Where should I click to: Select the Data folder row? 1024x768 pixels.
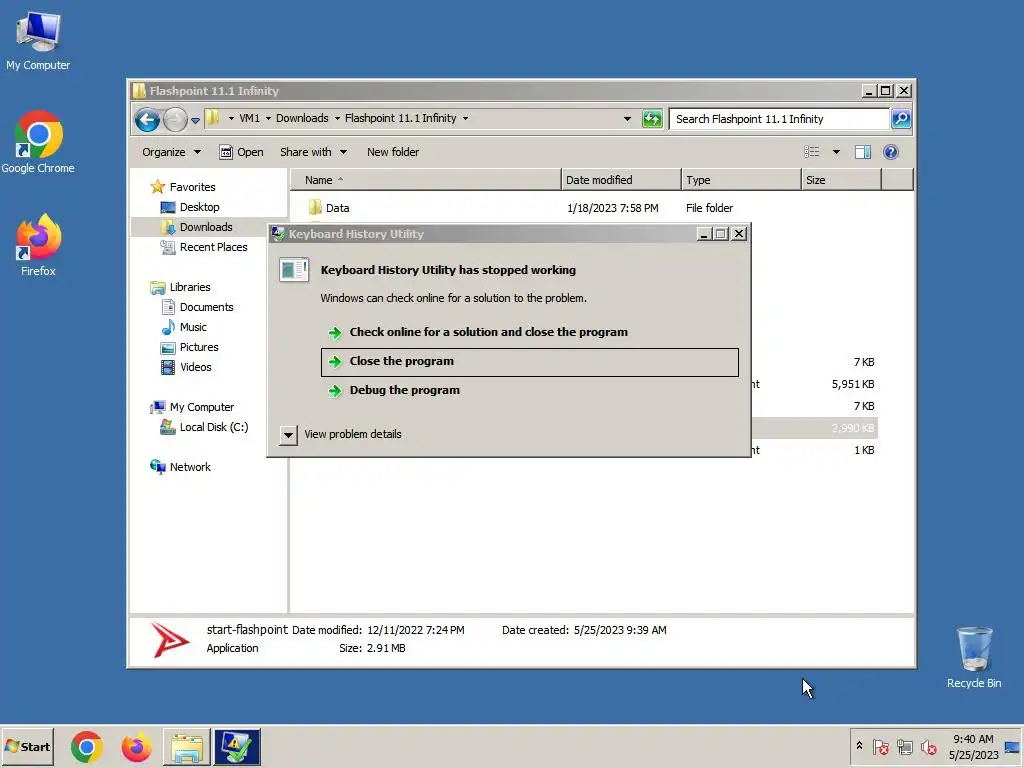coord(584,208)
